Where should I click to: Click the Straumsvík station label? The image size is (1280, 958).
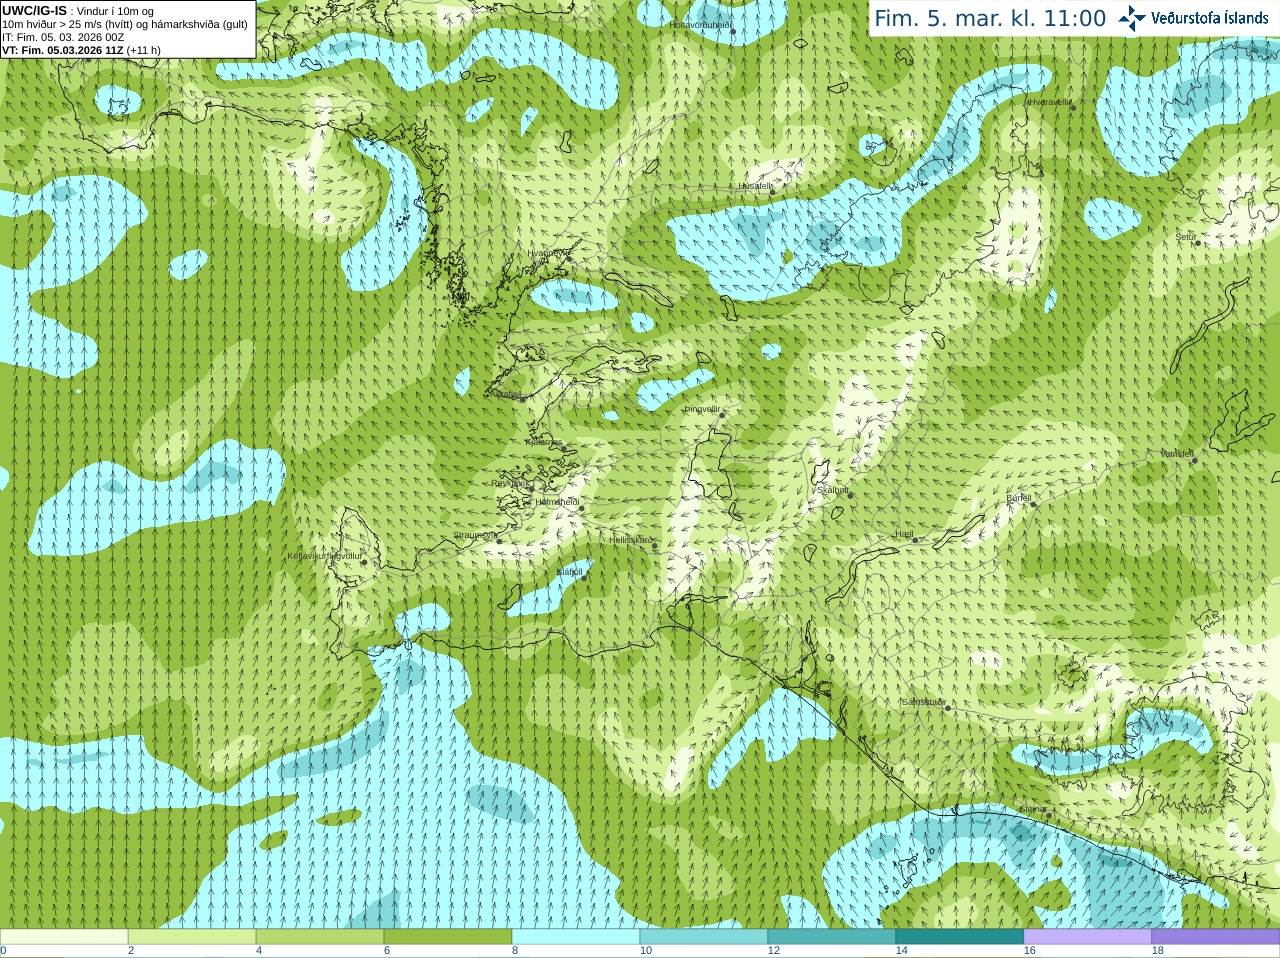(x=475, y=535)
